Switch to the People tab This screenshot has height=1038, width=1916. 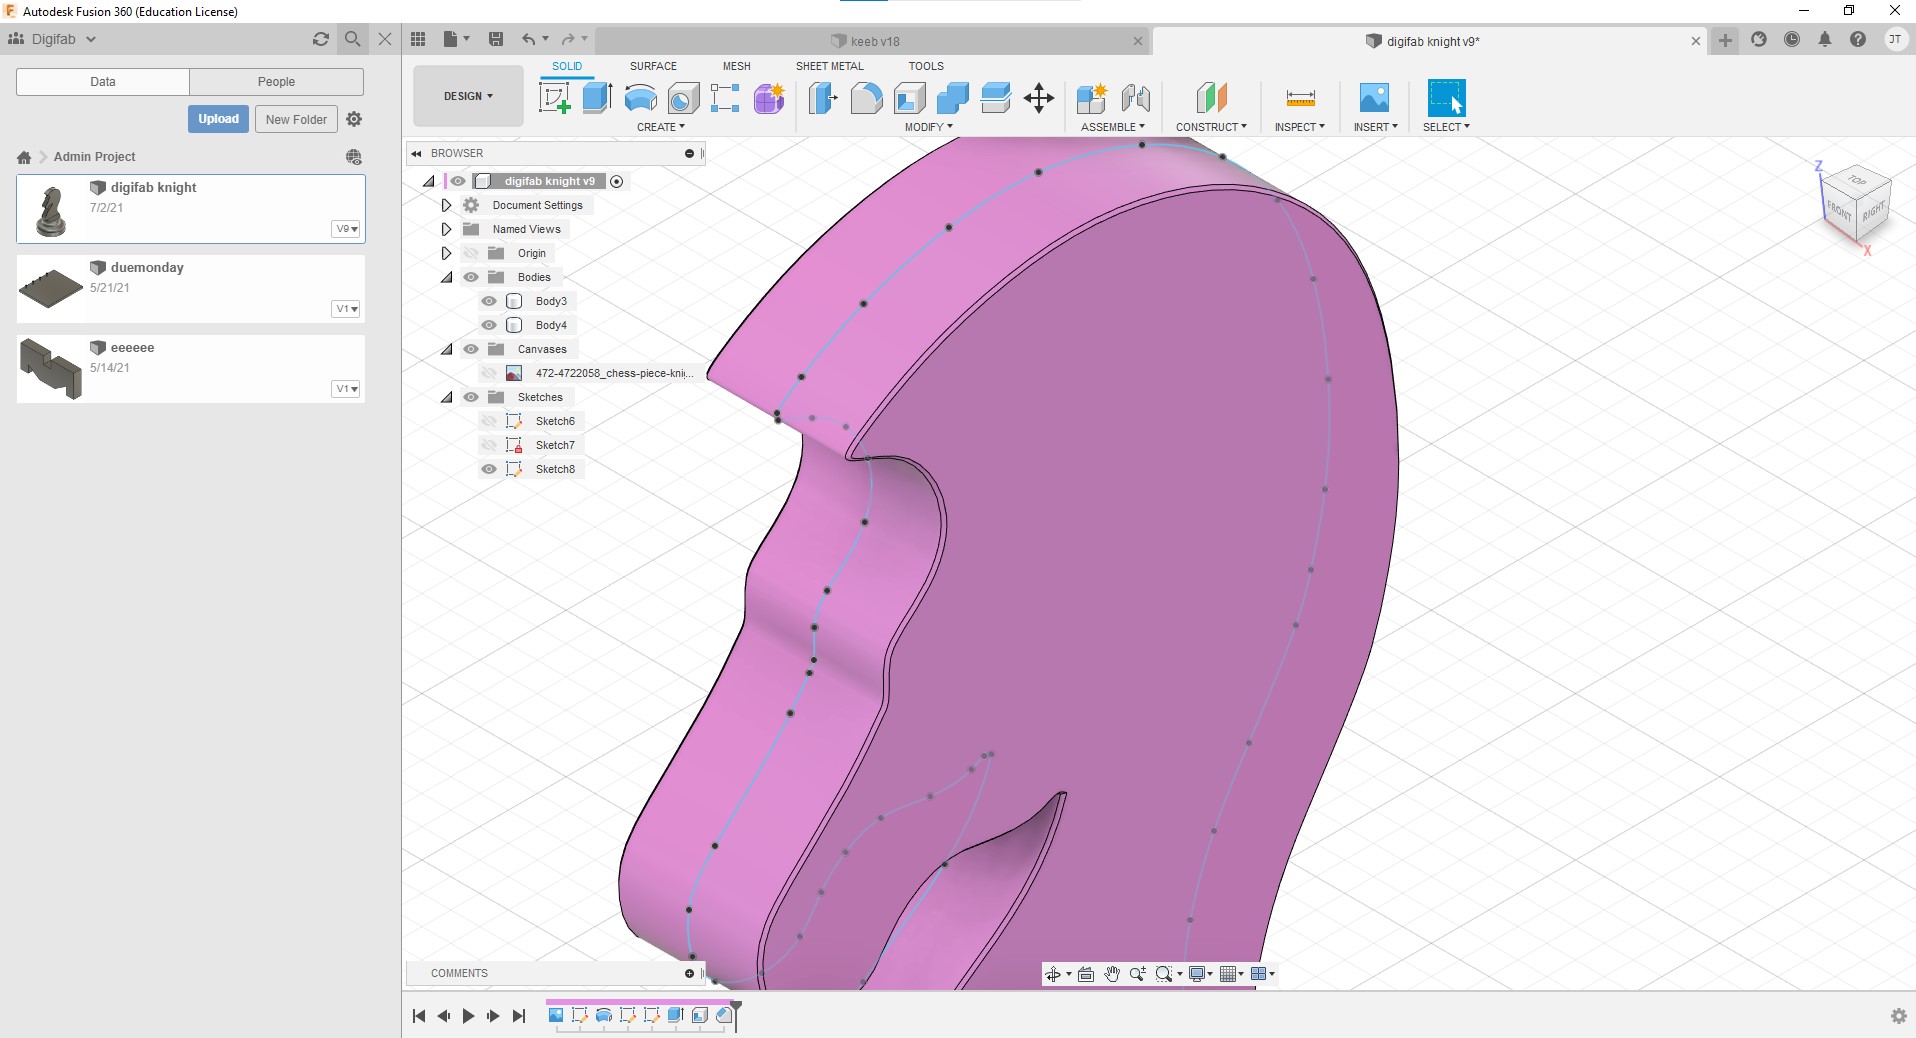pyautogui.click(x=276, y=82)
